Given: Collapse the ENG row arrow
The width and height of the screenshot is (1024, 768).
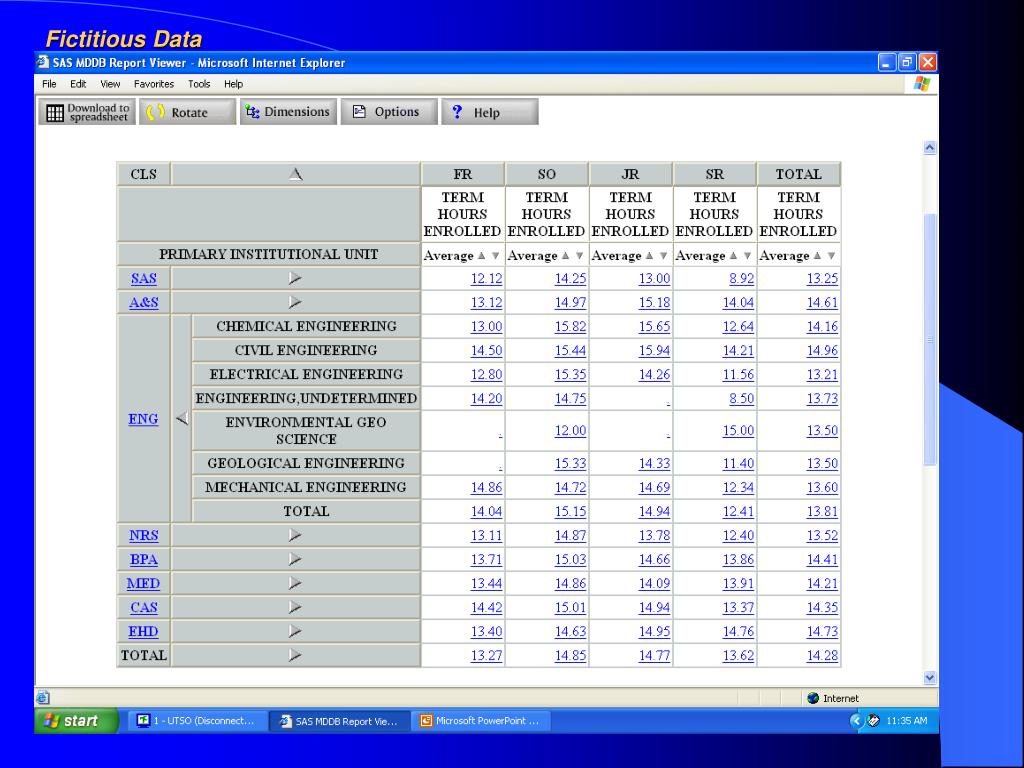Looking at the screenshot, I should [182, 419].
